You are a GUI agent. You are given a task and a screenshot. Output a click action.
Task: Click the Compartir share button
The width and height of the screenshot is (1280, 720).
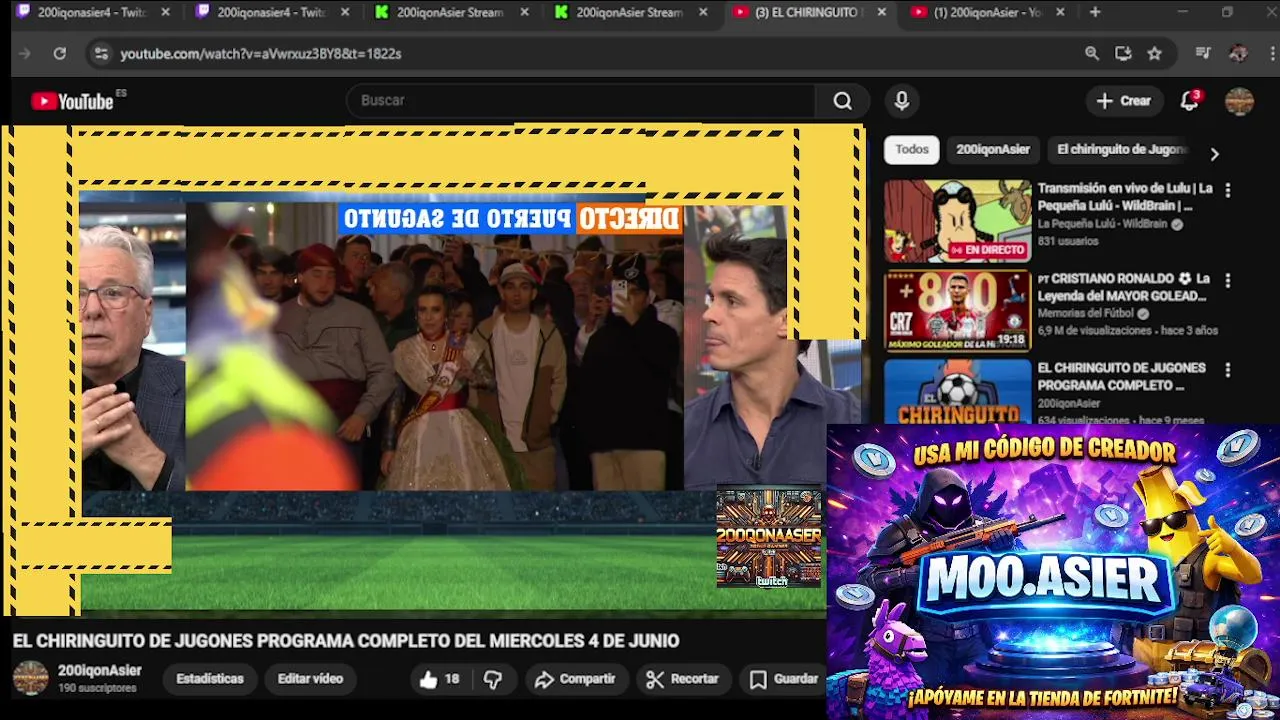click(x=575, y=679)
